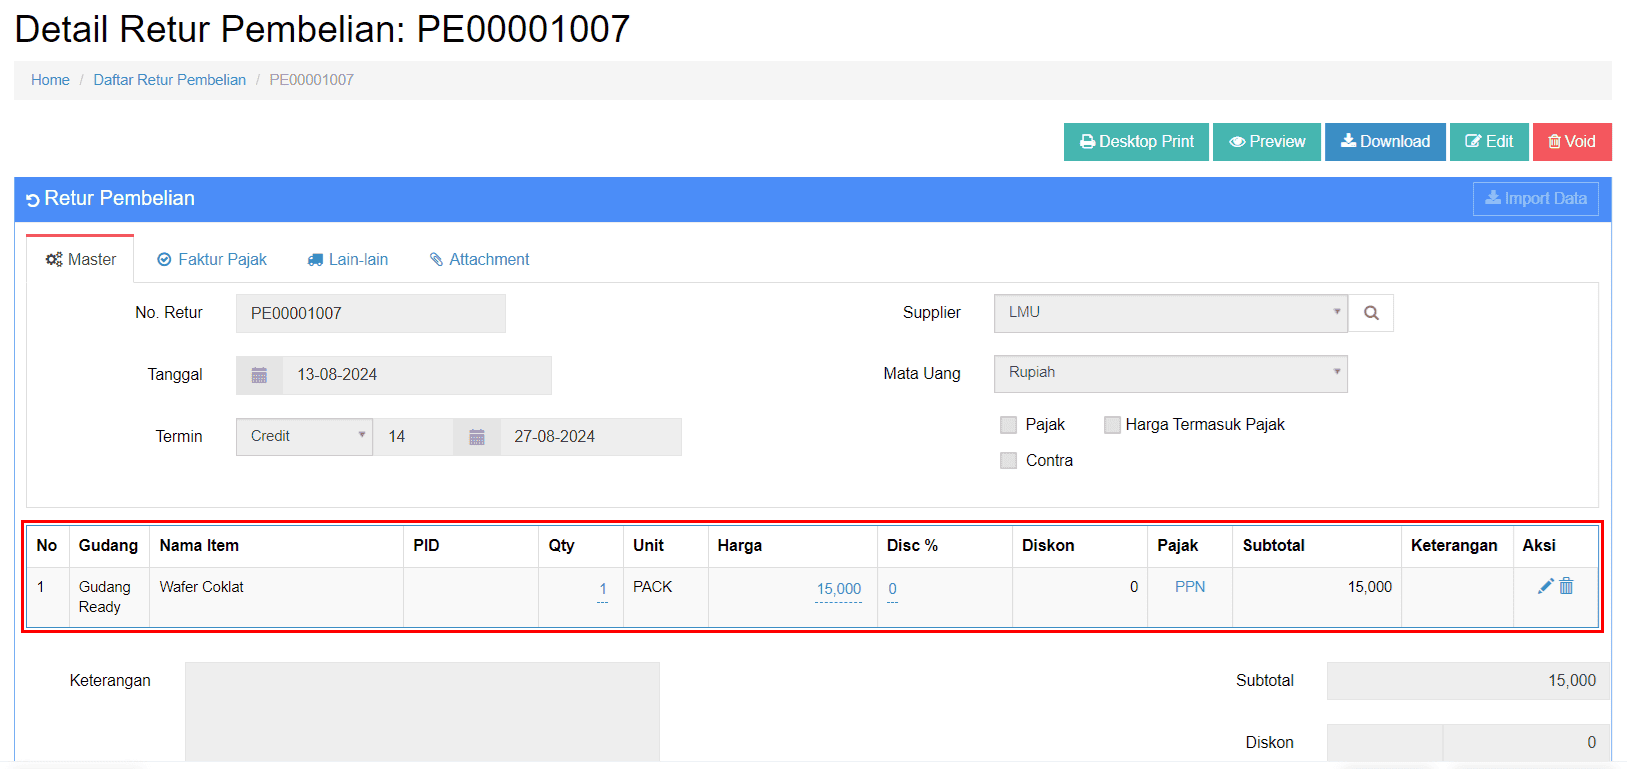This screenshot has height=769, width=1627.
Task: Open the Supplier LMU dropdown
Action: pyautogui.click(x=1171, y=313)
